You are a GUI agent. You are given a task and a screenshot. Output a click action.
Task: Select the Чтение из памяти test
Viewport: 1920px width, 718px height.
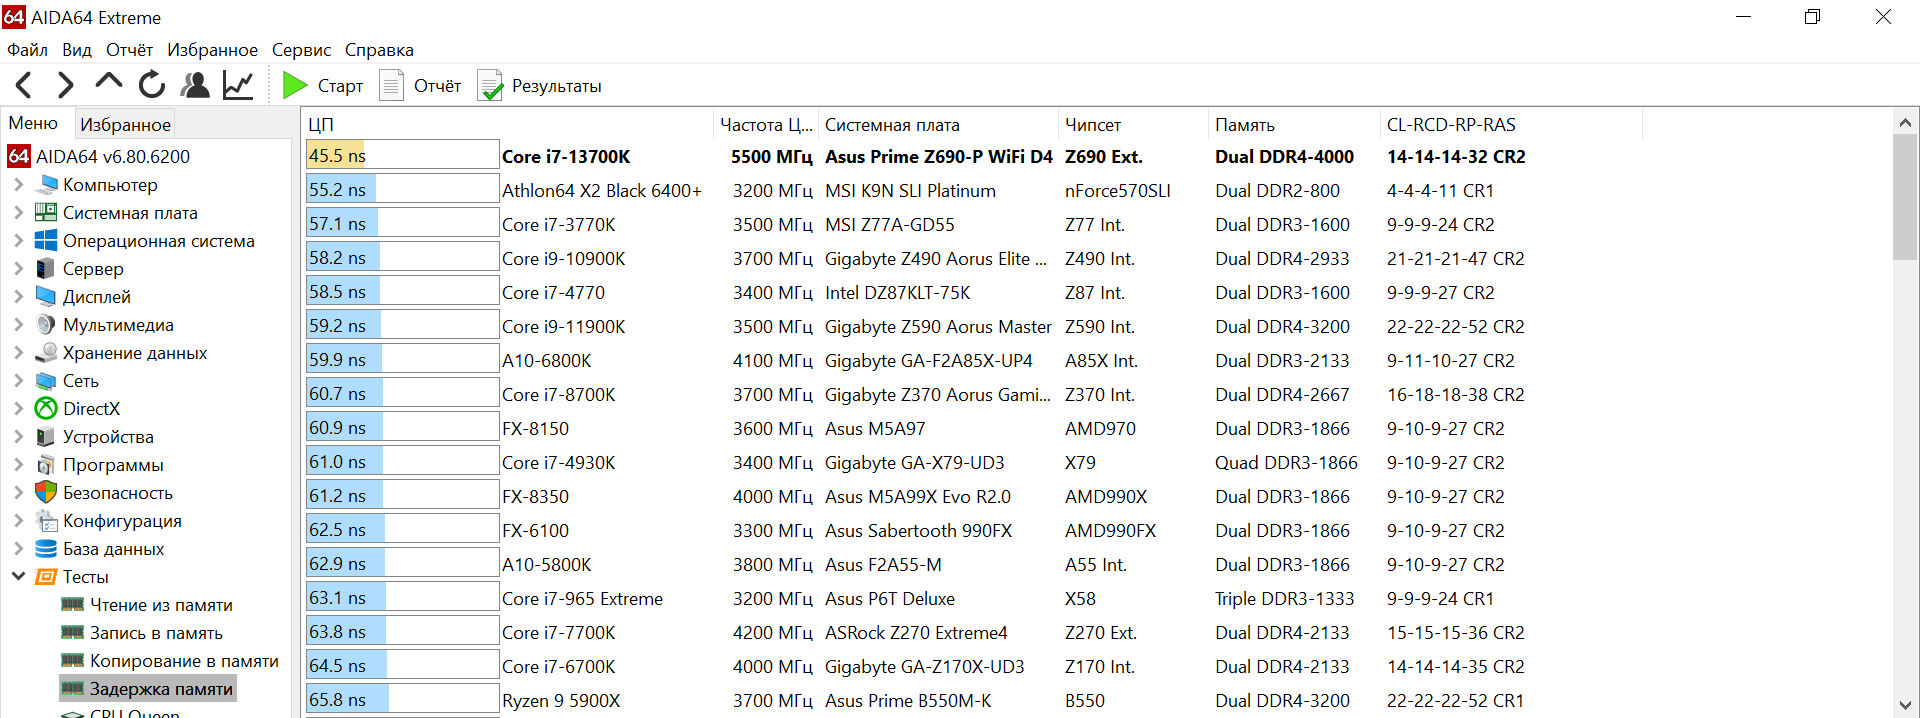coord(161,605)
